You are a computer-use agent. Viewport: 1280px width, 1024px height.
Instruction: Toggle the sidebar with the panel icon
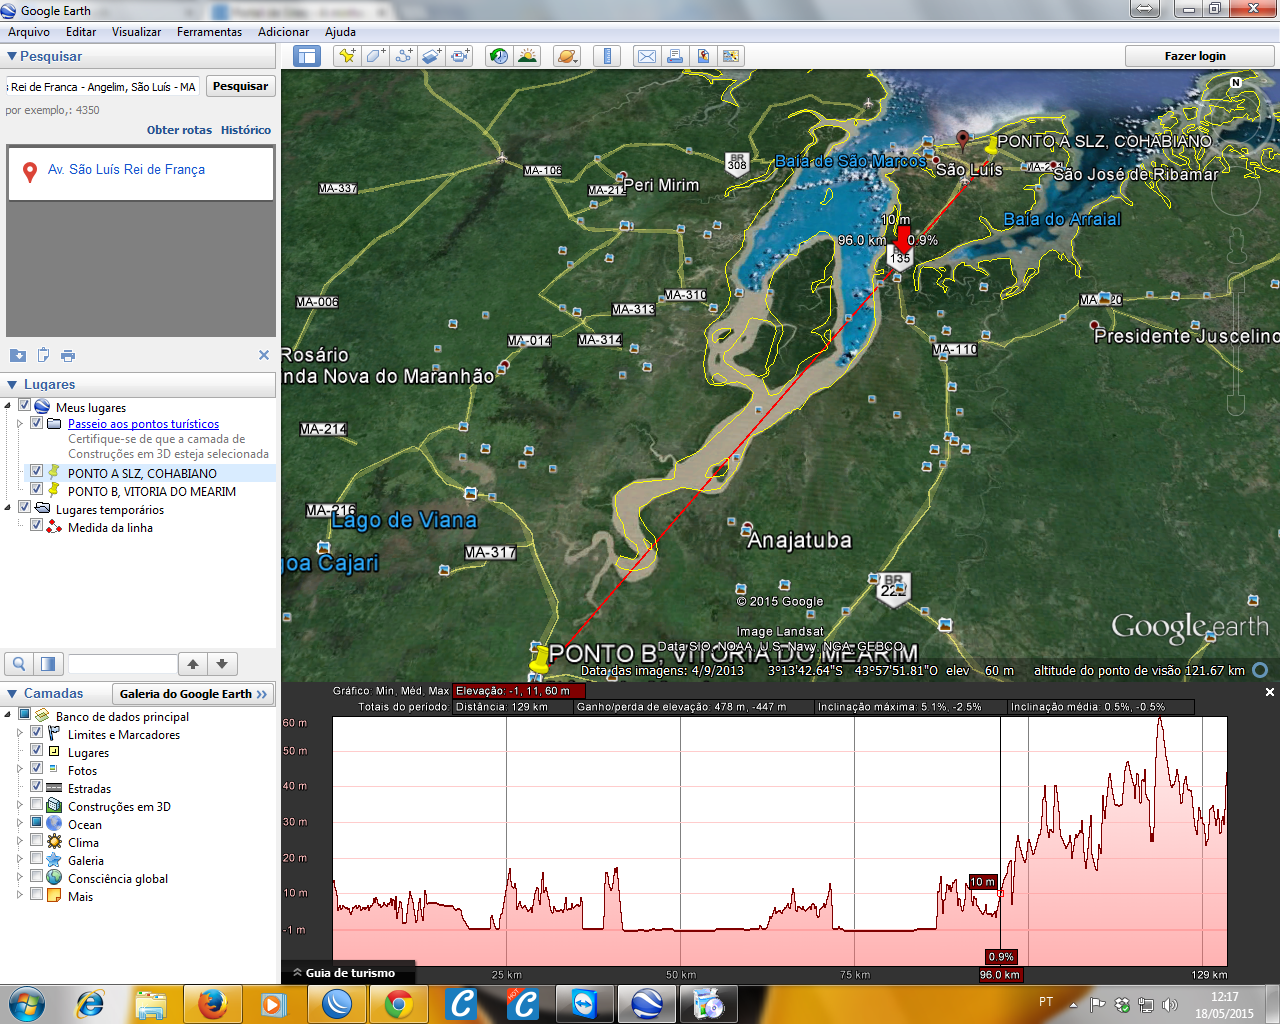tap(307, 56)
